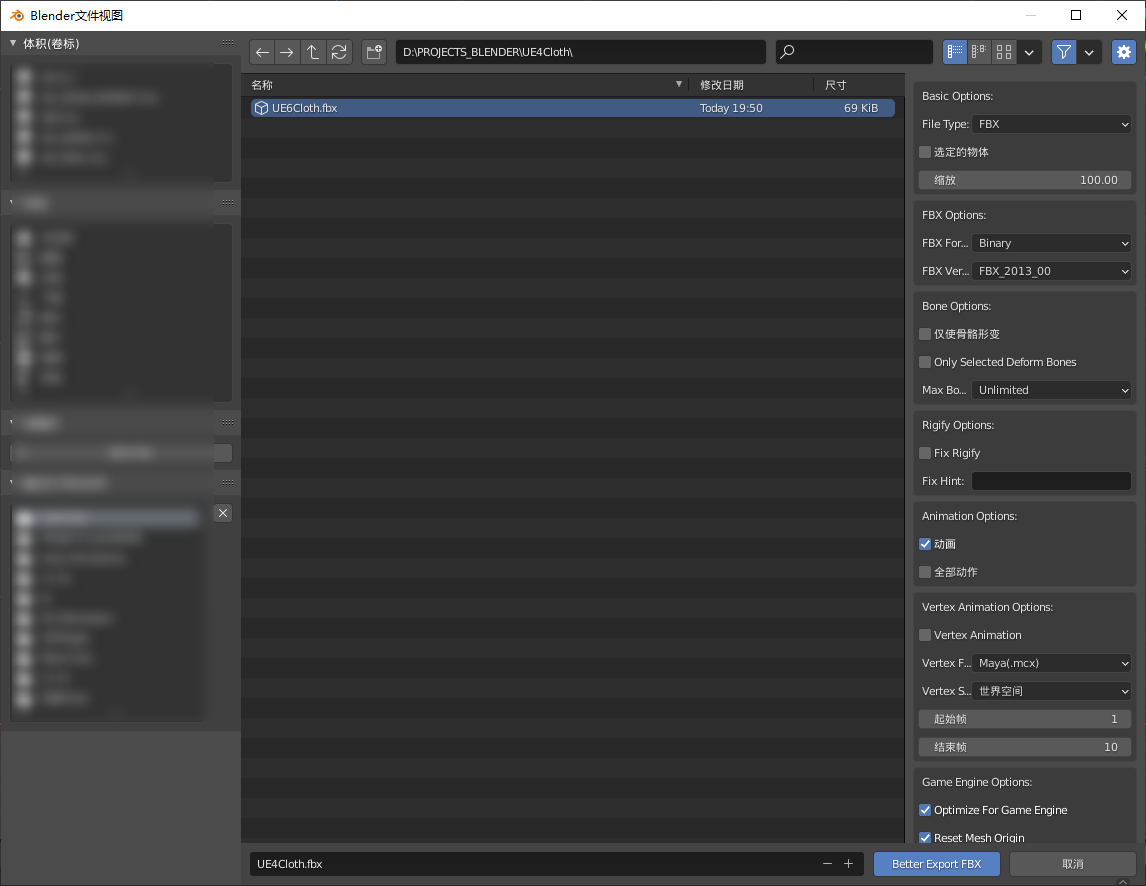Enable Vertex Animation checkbox
This screenshot has width=1146, height=886.
(925, 635)
